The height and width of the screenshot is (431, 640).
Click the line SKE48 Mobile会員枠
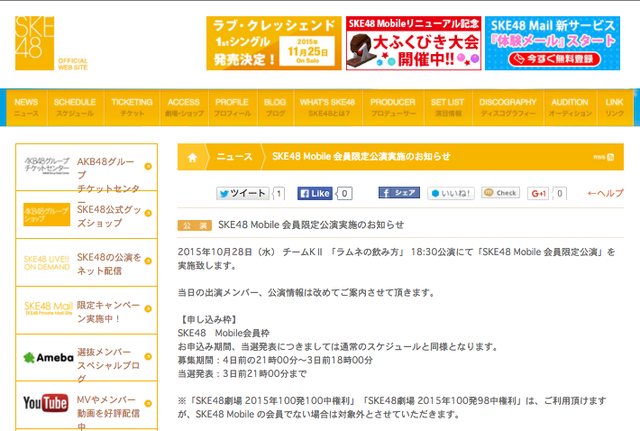pyautogui.click(x=224, y=333)
